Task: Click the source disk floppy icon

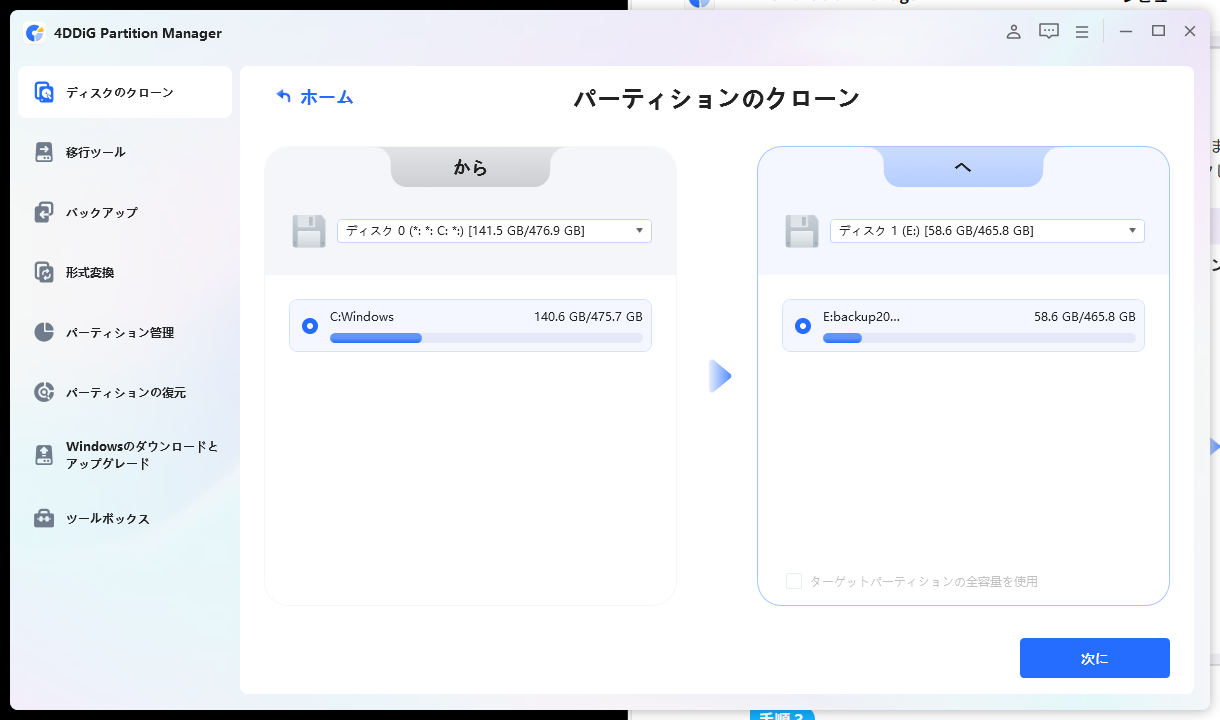Action: pos(309,231)
